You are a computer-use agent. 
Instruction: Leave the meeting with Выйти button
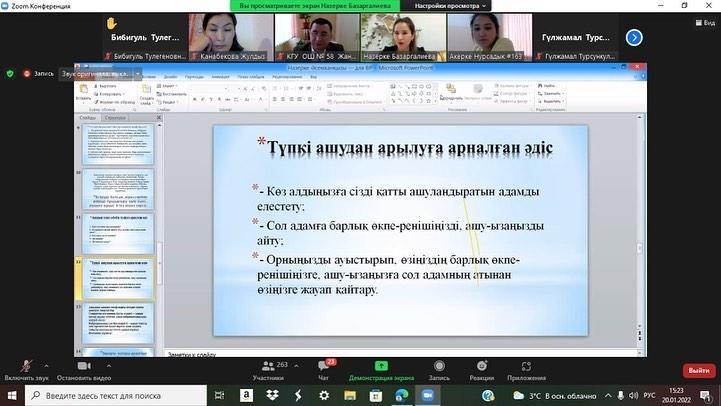coord(696,370)
